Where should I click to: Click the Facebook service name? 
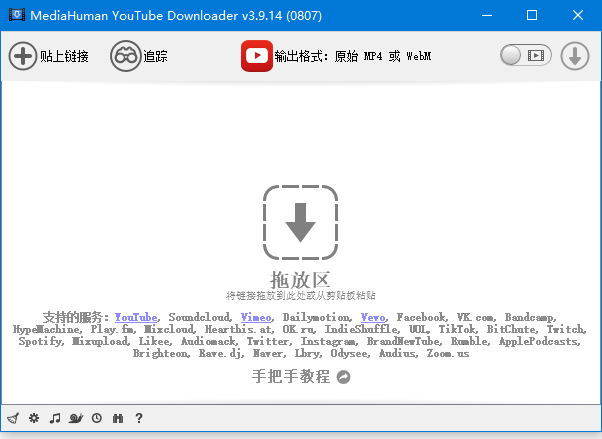click(421, 317)
